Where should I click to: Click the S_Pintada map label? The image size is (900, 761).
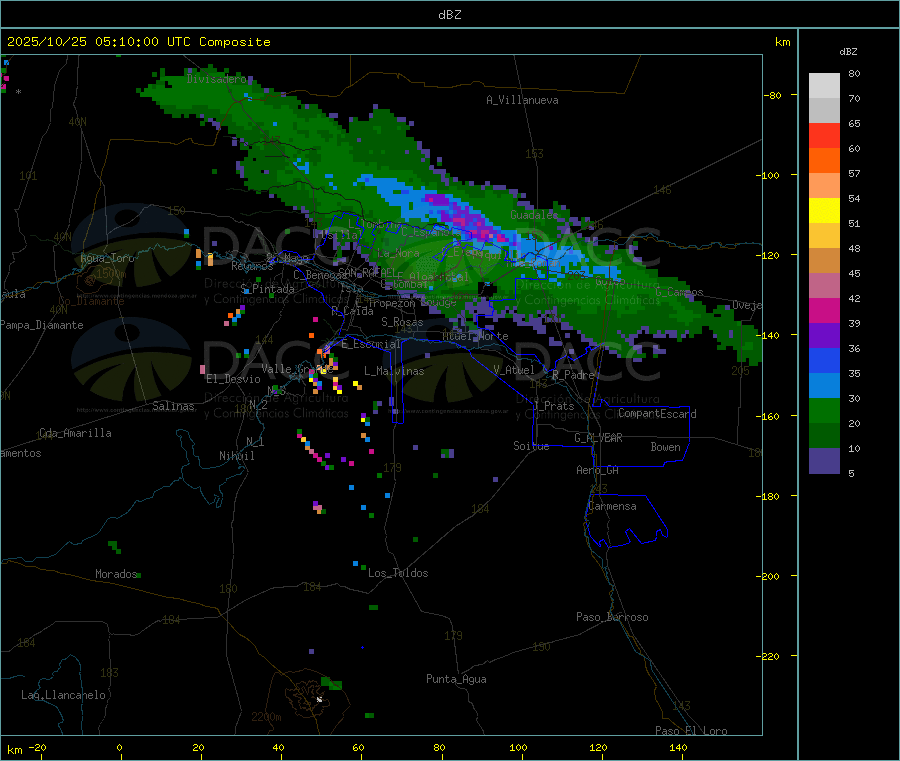pos(267,289)
